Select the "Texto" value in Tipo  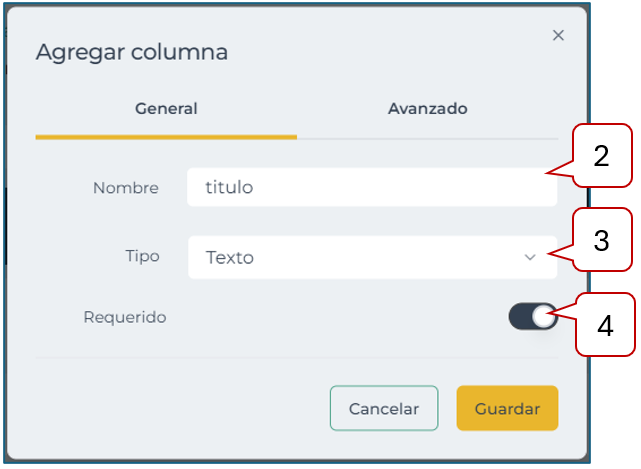point(230,258)
